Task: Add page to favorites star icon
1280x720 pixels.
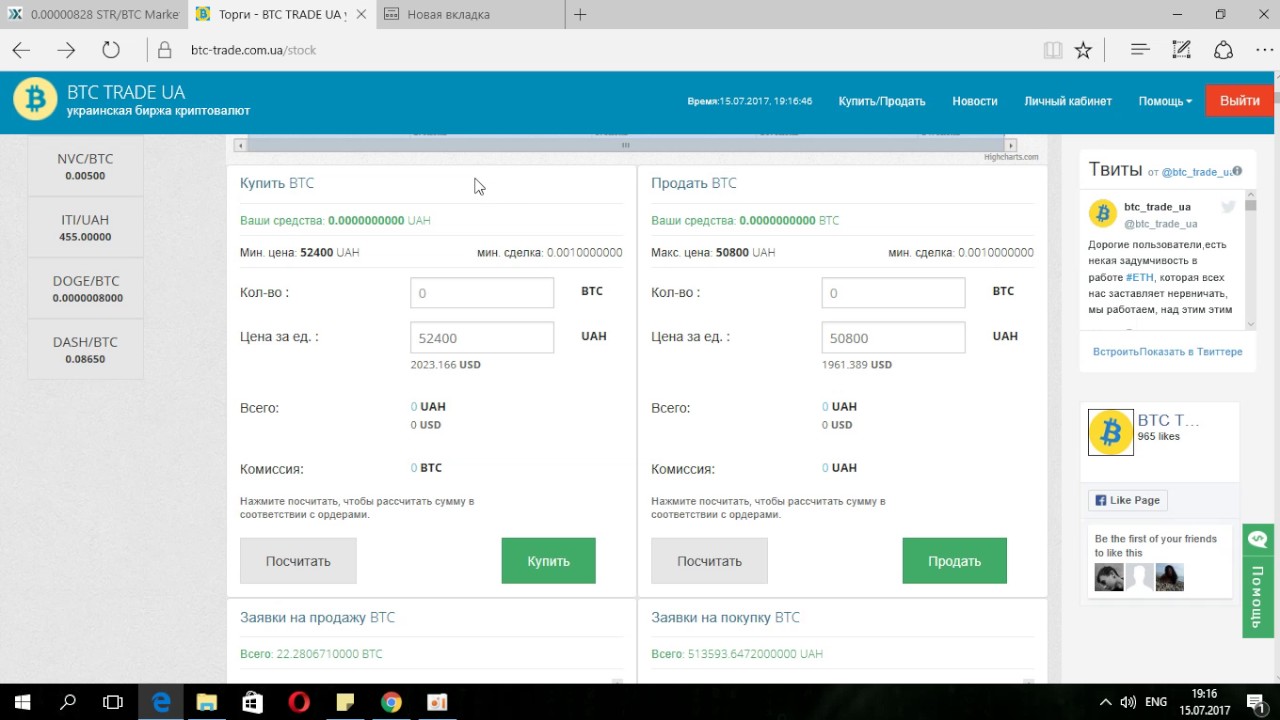Action: [1083, 50]
